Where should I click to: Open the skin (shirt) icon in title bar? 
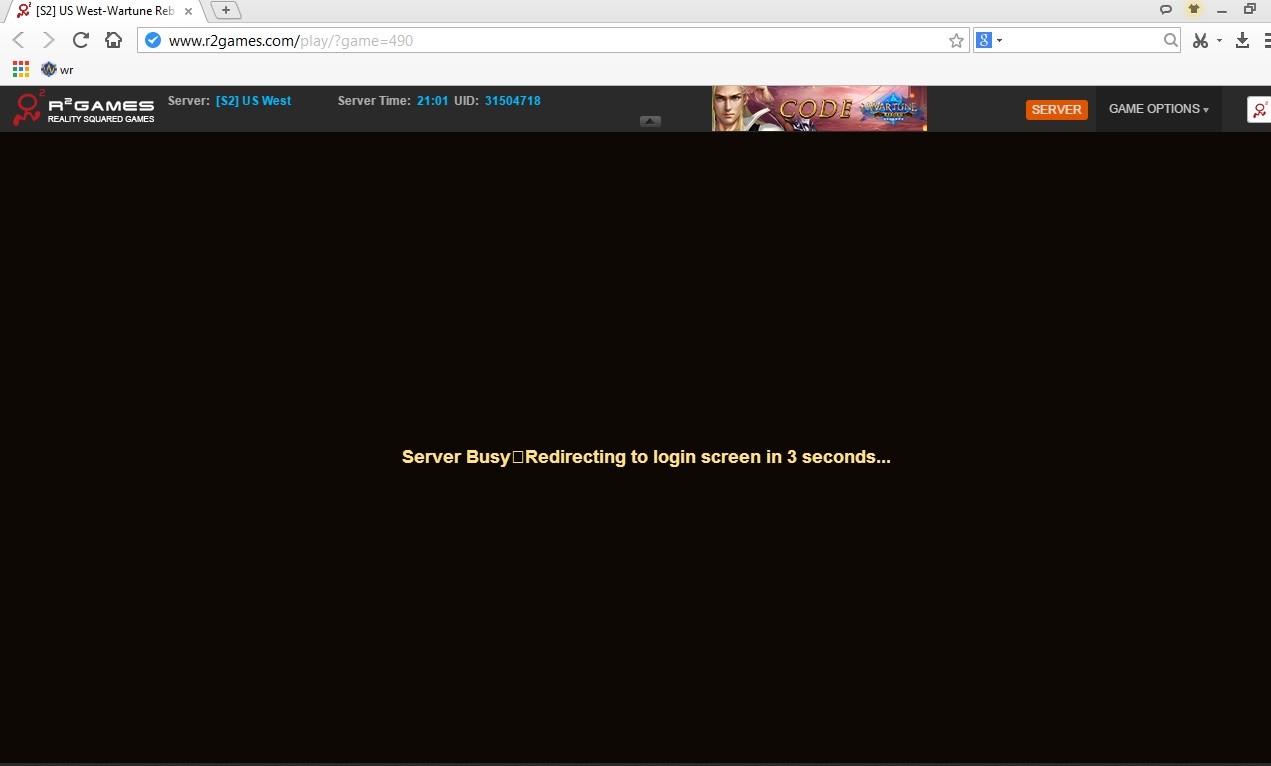point(1193,9)
